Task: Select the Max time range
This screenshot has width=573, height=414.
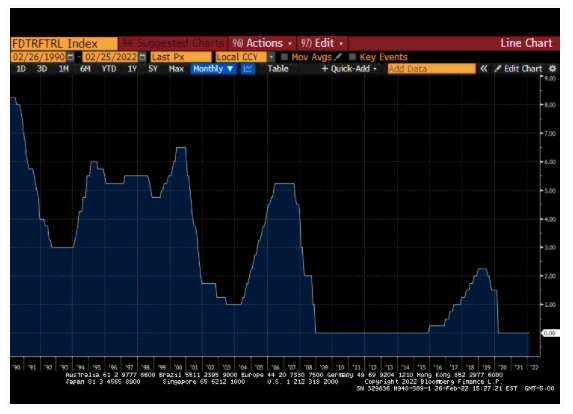Action: [176, 69]
